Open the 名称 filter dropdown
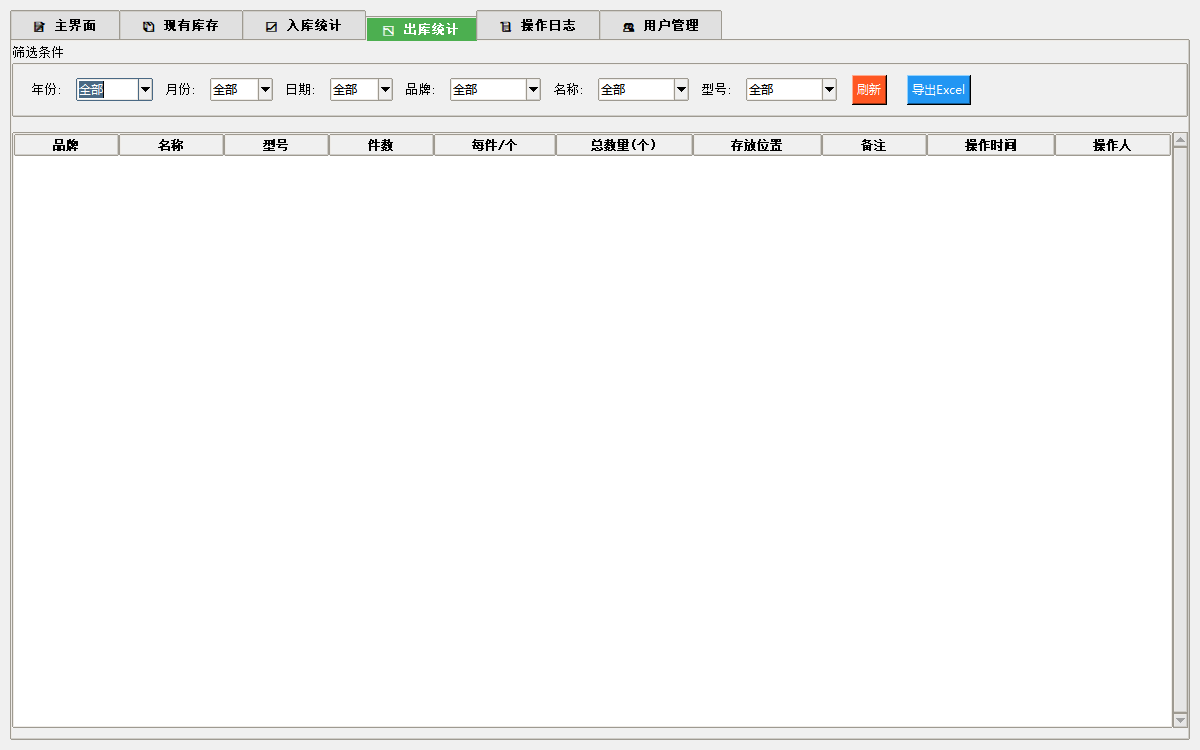This screenshot has width=1200, height=750. pyautogui.click(x=681, y=90)
